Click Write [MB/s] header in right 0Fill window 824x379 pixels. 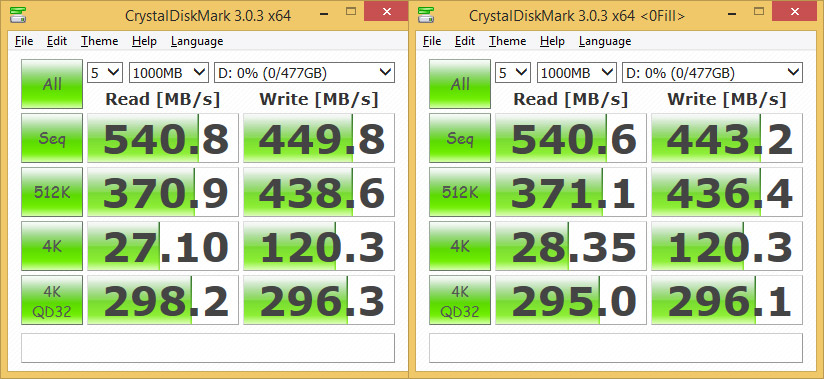(727, 99)
